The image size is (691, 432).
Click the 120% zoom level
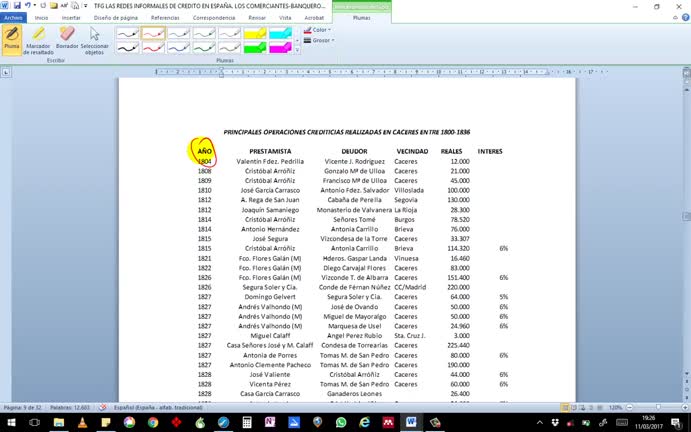615,408
